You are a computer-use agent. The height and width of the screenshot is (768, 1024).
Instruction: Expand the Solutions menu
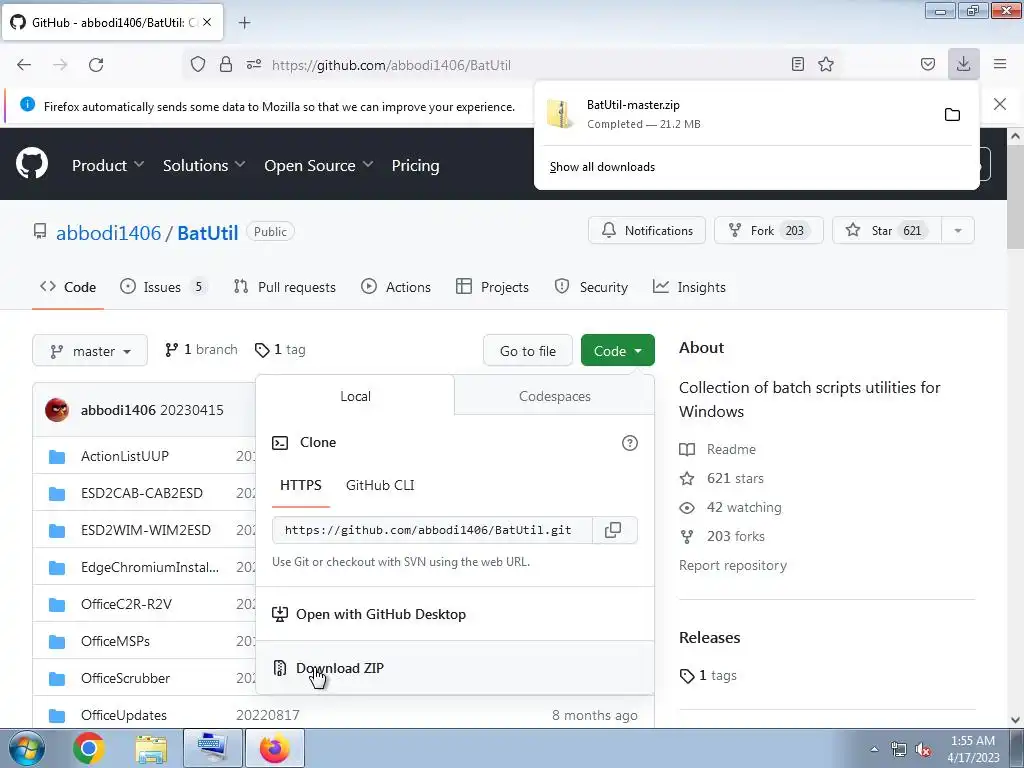[x=204, y=166]
